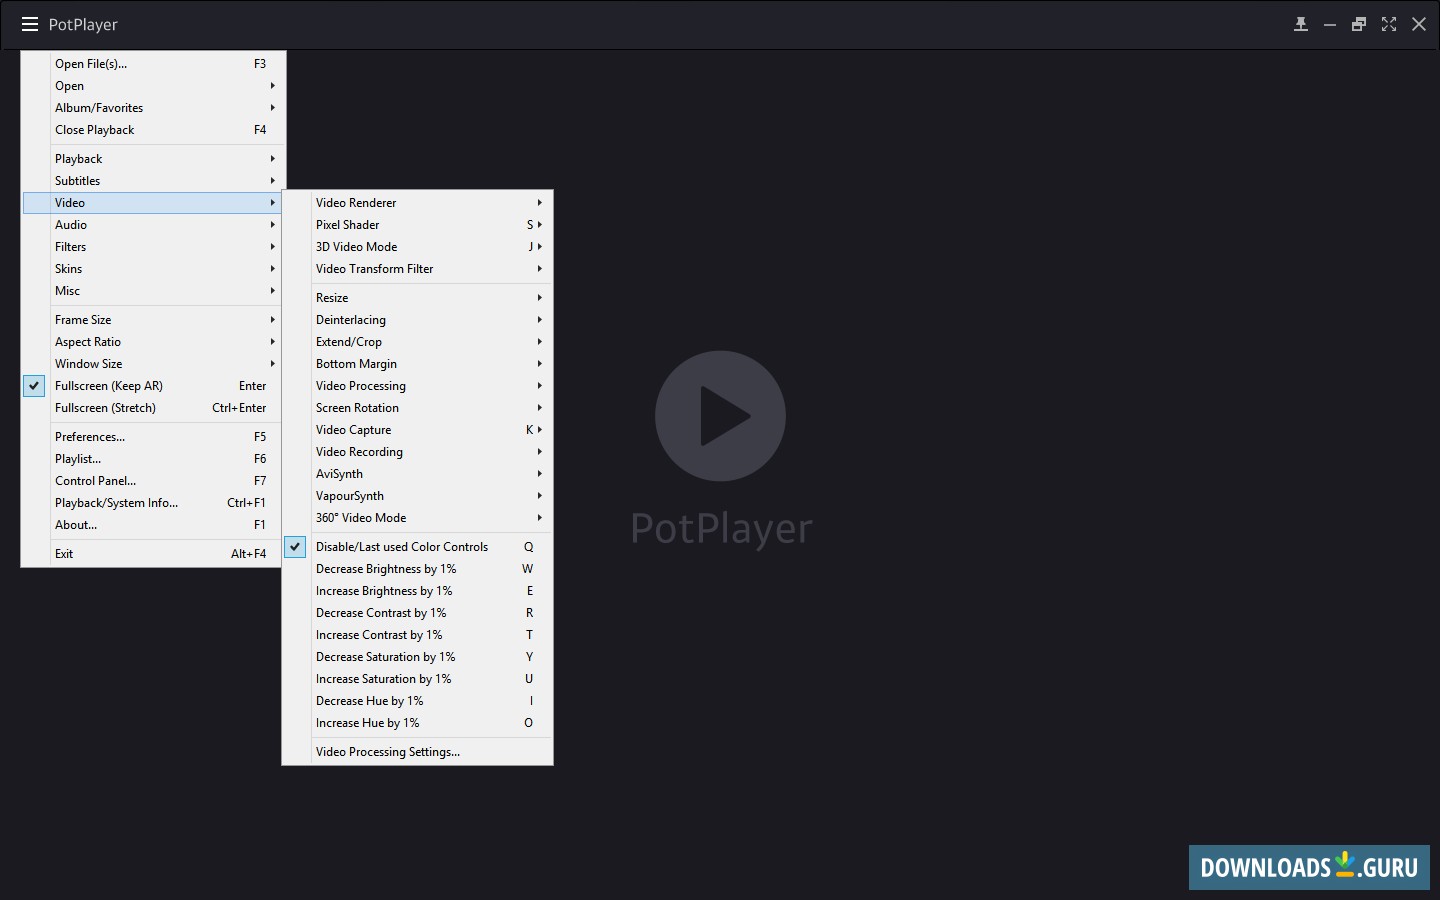Select Decrease Contrast by 1%
The image size is (1440, 900).
pyautogui.click(x=418, y=613)
